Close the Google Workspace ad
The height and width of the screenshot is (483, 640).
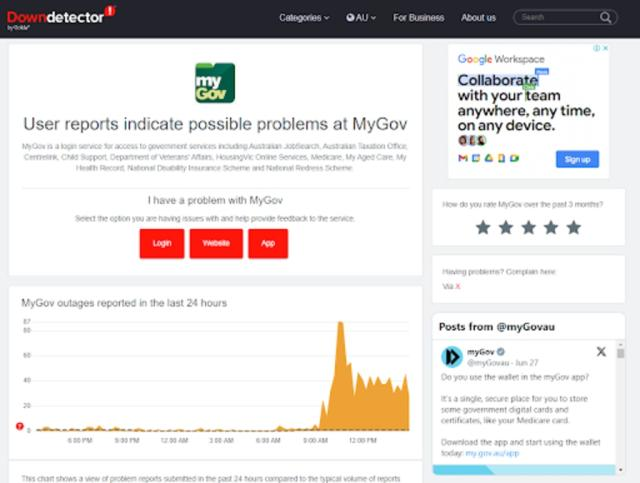(606, 48)
